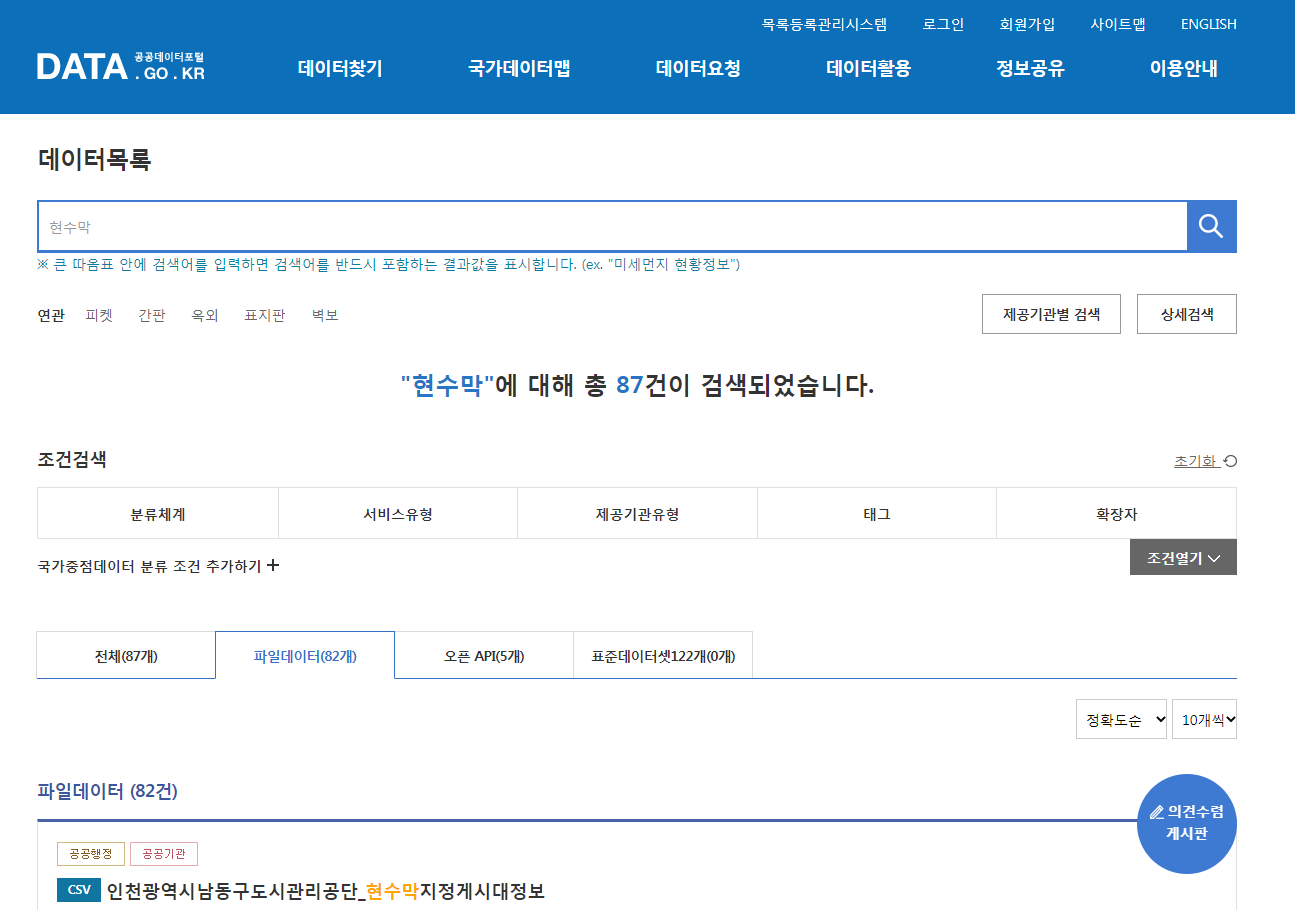Open the 이용안내 main menu

click(1184, 69)
